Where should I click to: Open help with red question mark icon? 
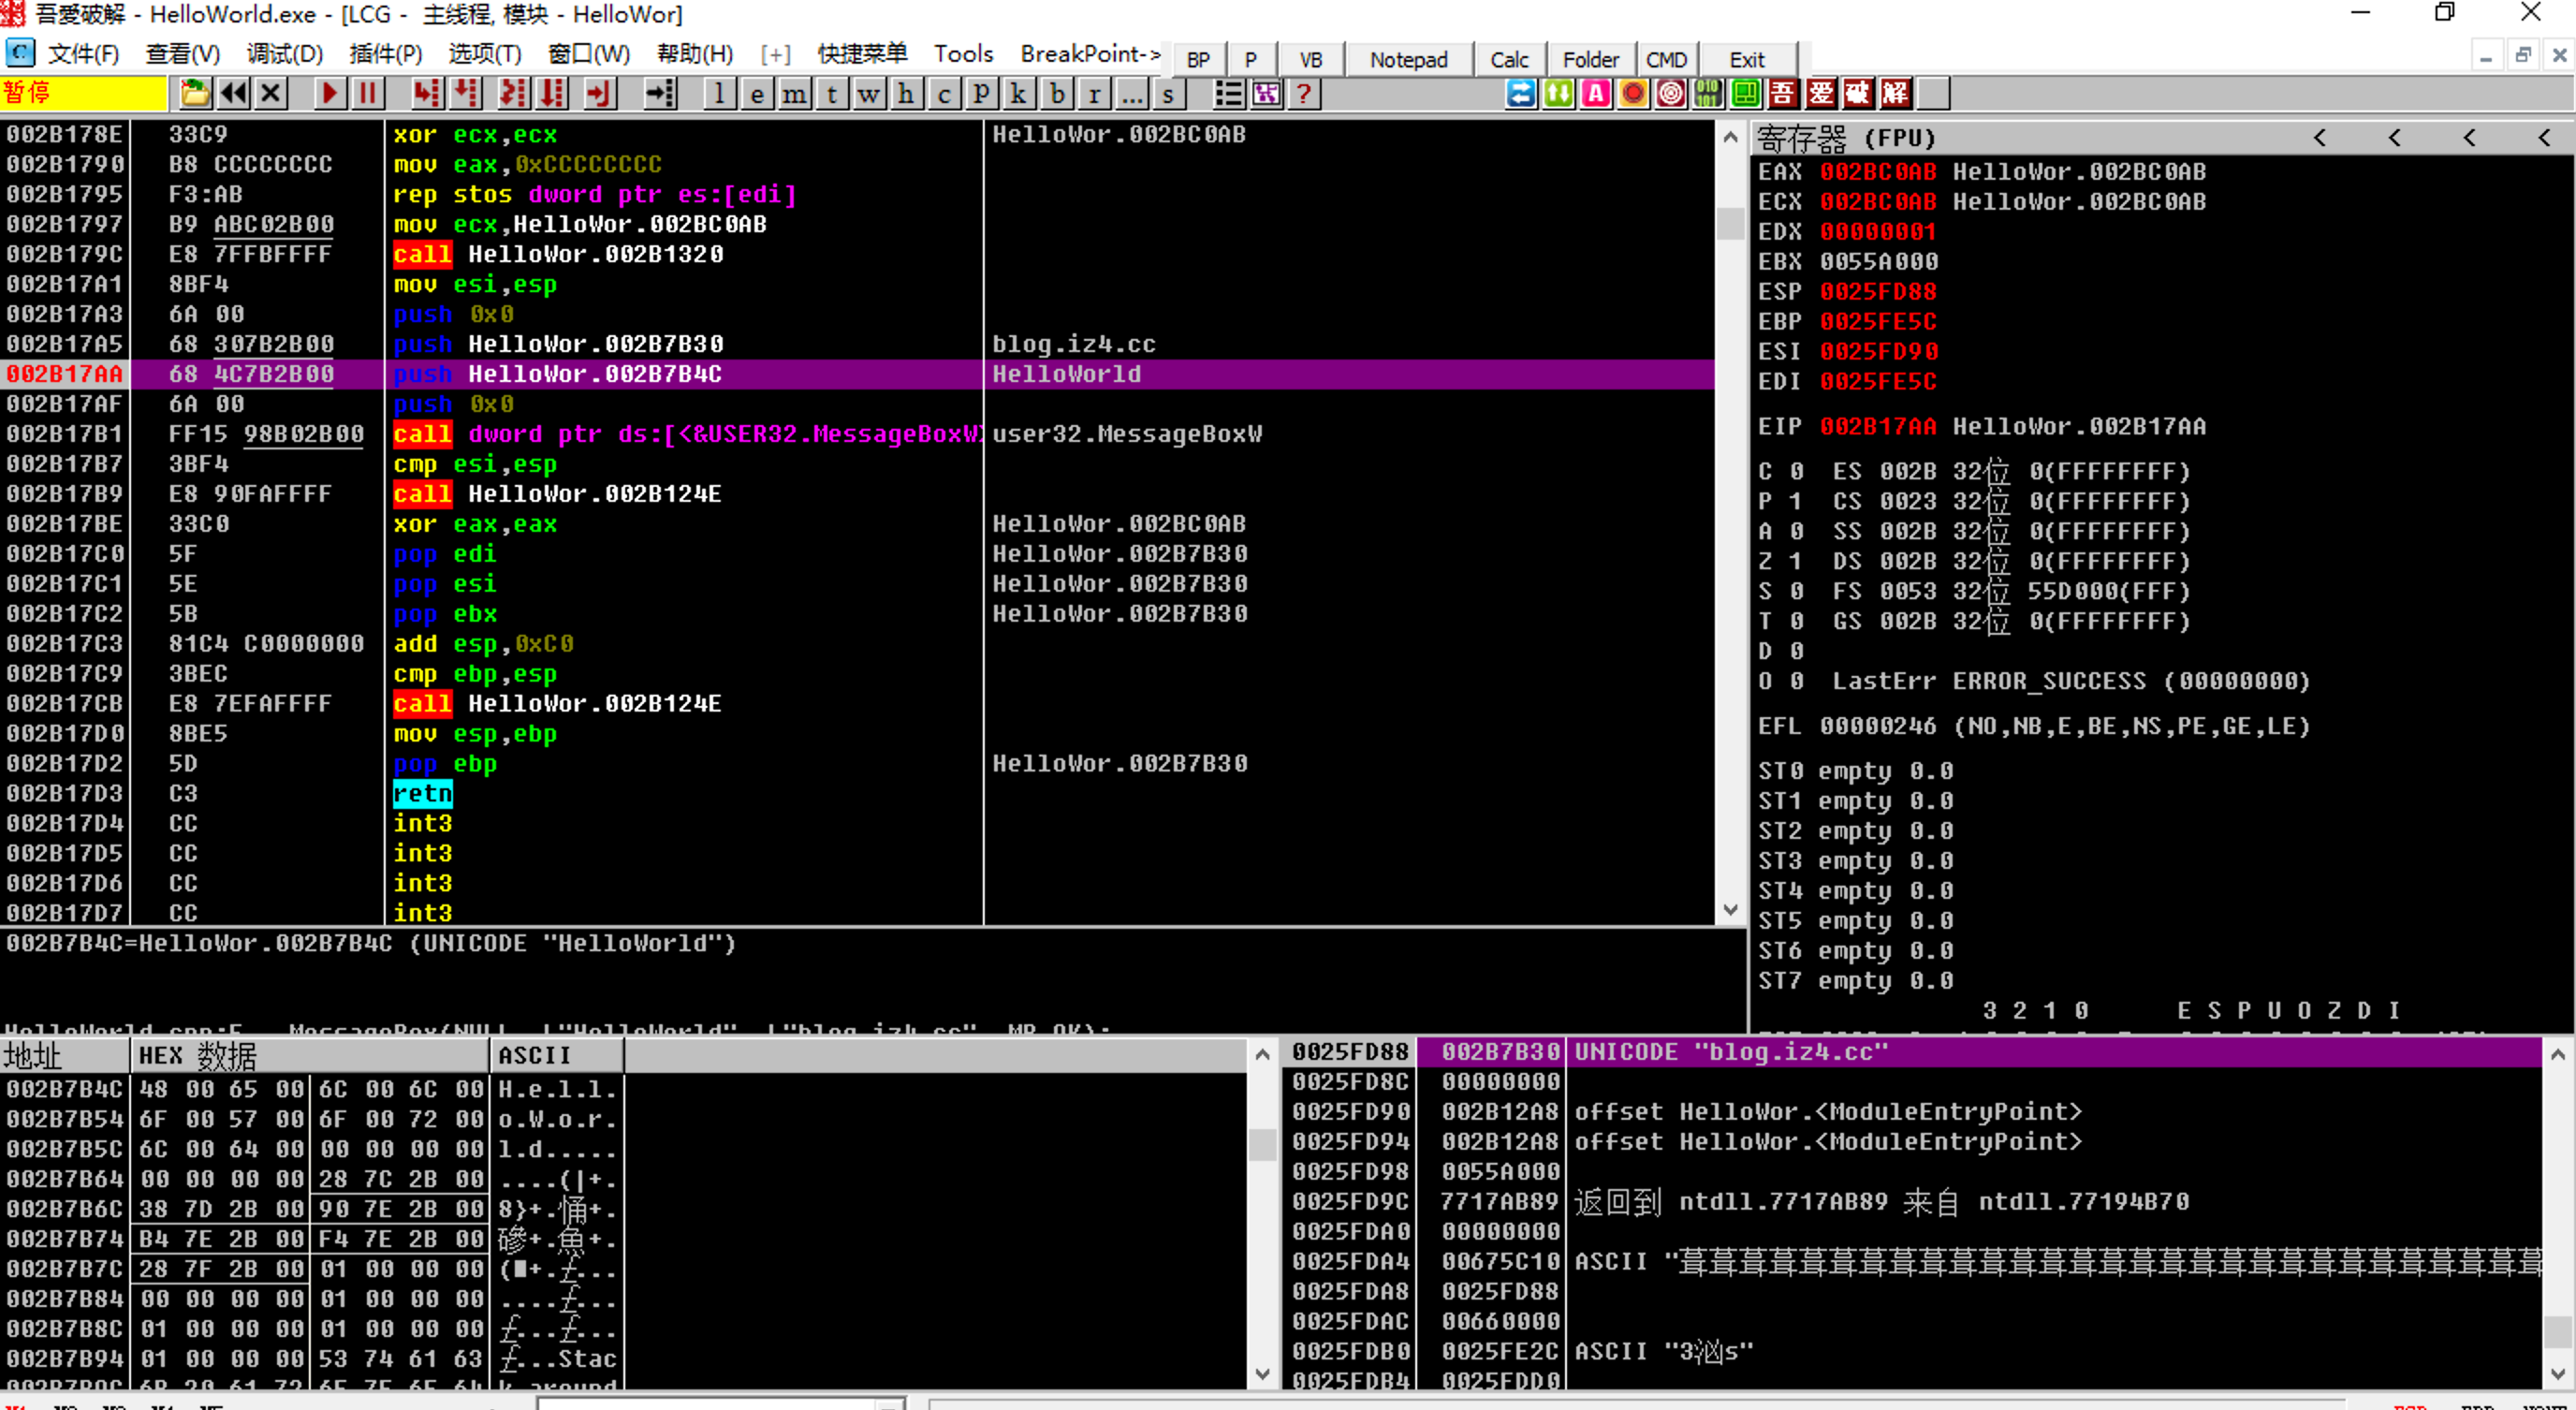click(x=1304, y=94)
